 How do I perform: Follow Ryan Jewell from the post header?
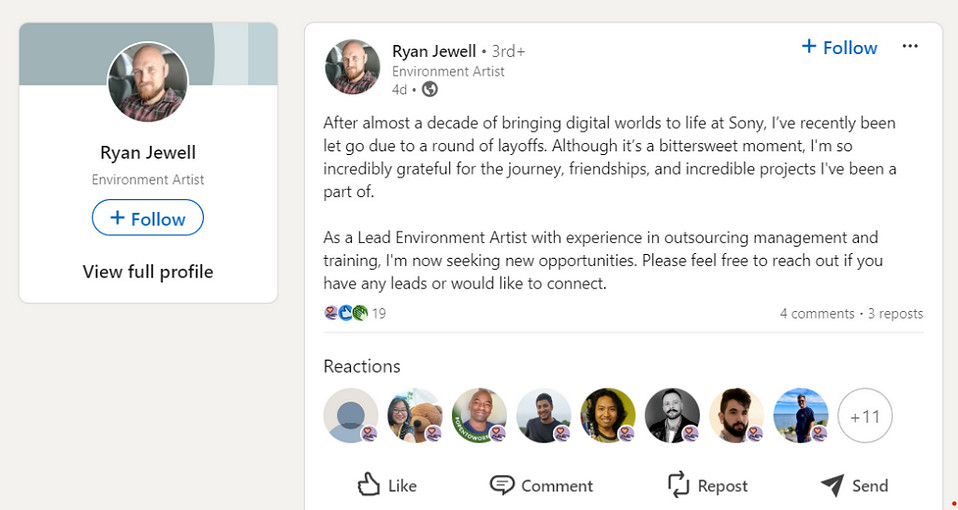pos(839,47)
